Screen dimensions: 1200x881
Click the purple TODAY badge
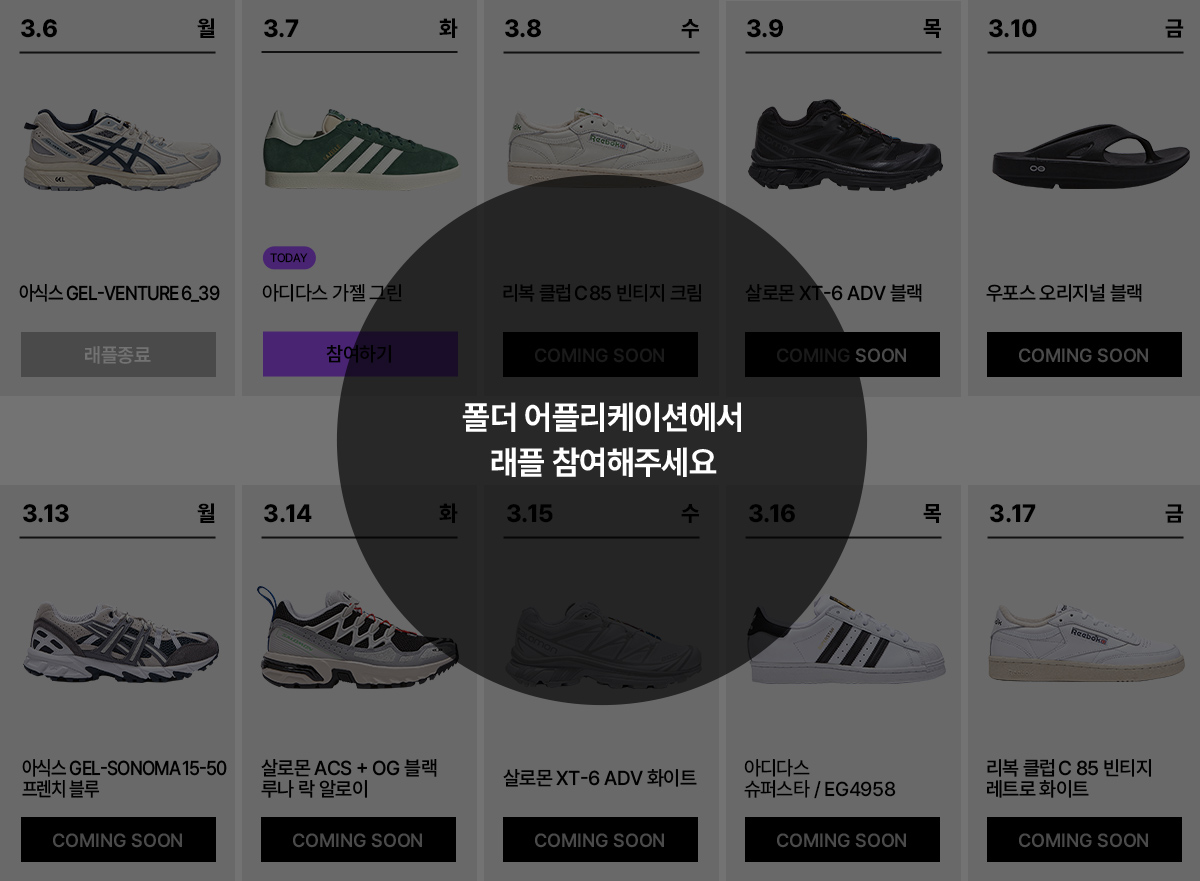289,258
